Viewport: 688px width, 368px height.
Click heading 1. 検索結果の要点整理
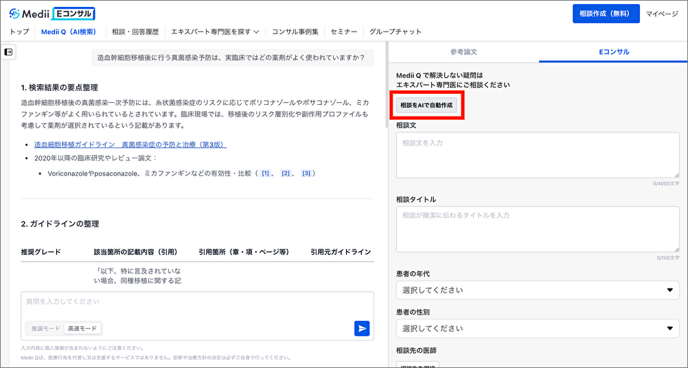point(59,88)
